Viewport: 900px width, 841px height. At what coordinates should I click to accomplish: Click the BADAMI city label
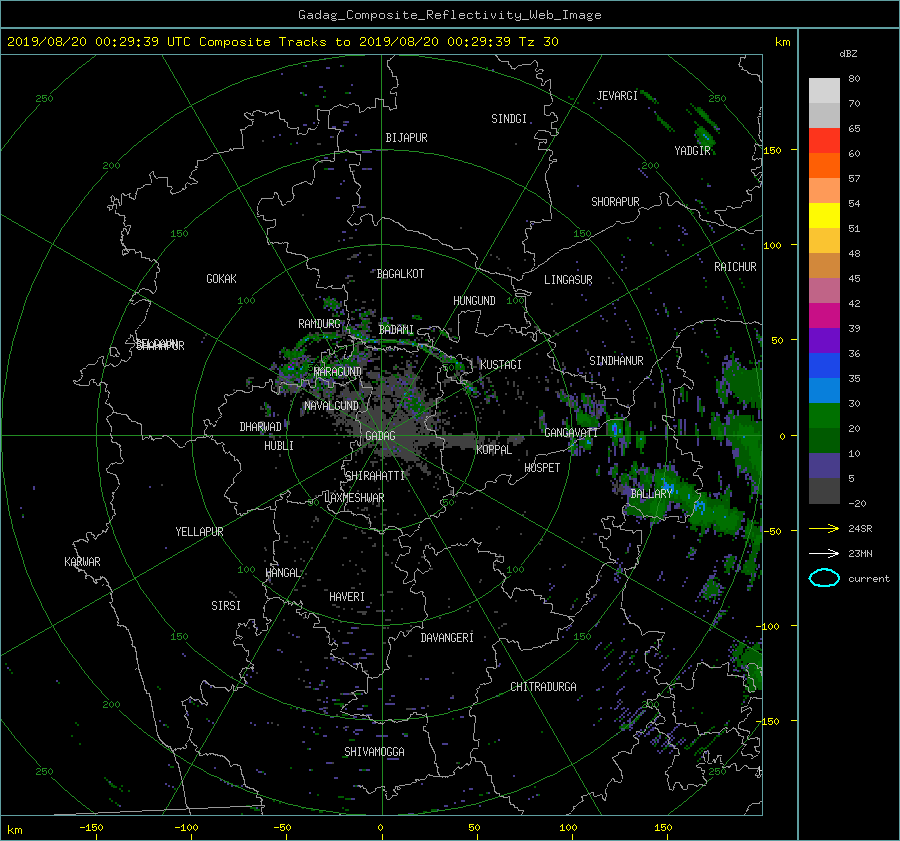click(x=396, y=330)
